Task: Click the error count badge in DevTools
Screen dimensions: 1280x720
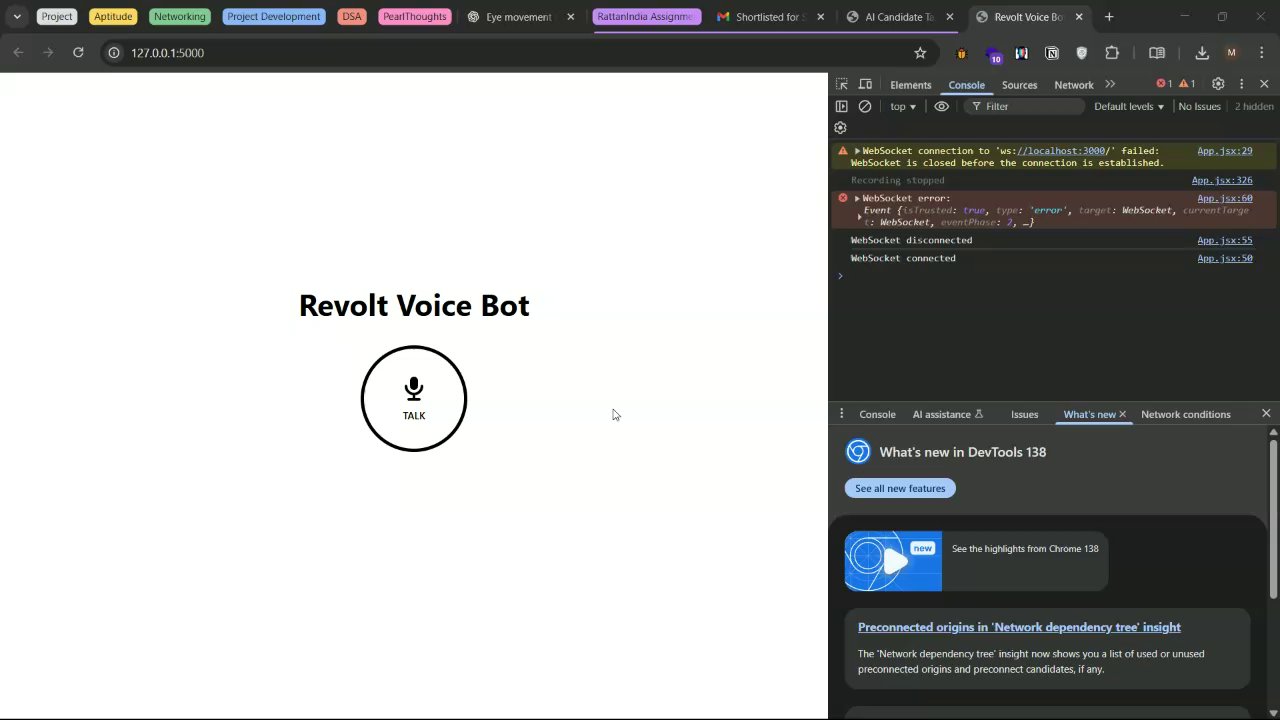Action: coord(1164,84)
